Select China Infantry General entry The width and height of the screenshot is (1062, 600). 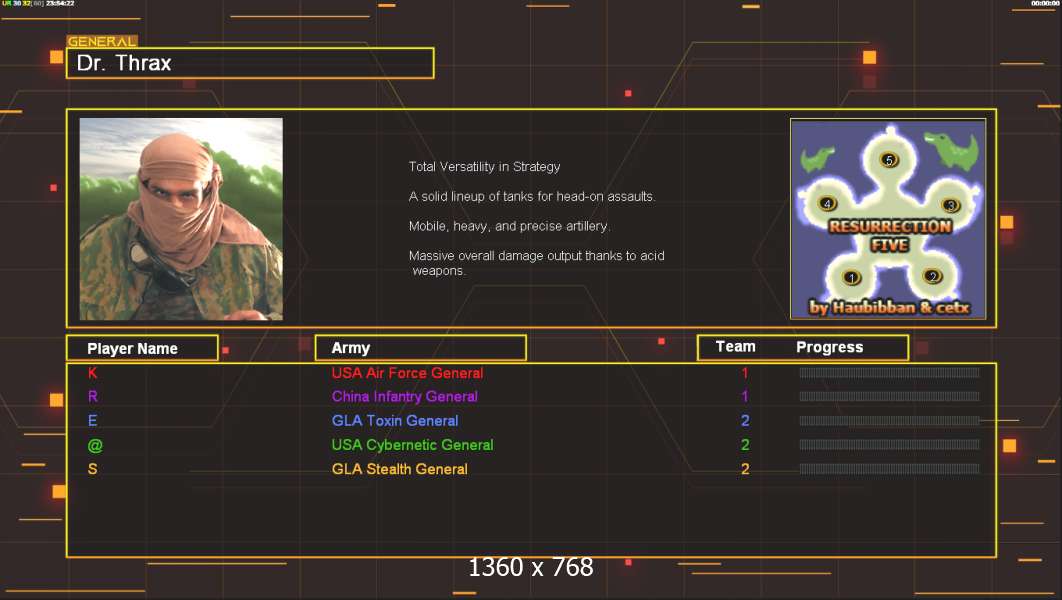click(x=404, y=397)
